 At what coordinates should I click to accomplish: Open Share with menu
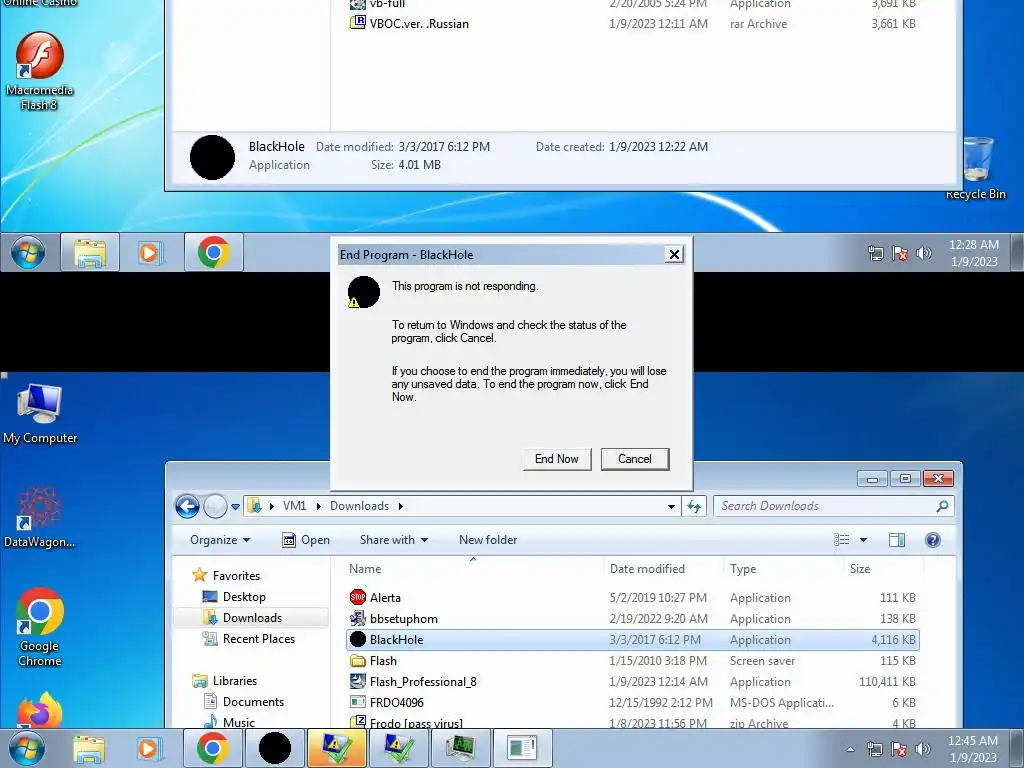point(394,540)
